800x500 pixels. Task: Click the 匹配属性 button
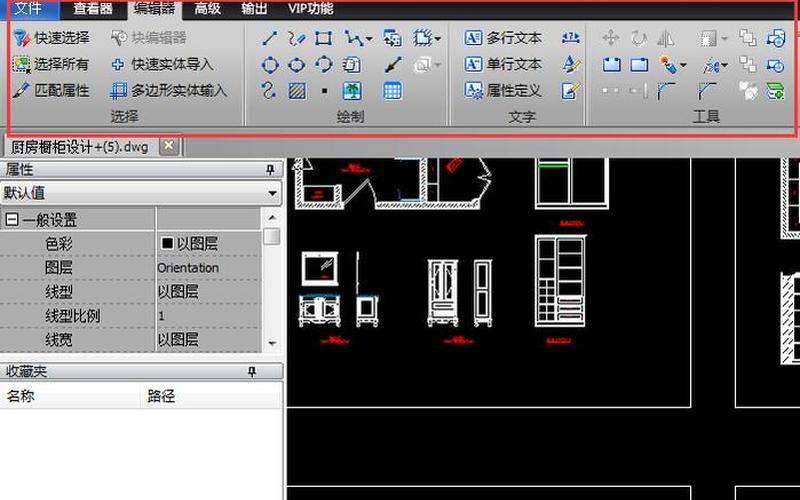click(51, 91)
